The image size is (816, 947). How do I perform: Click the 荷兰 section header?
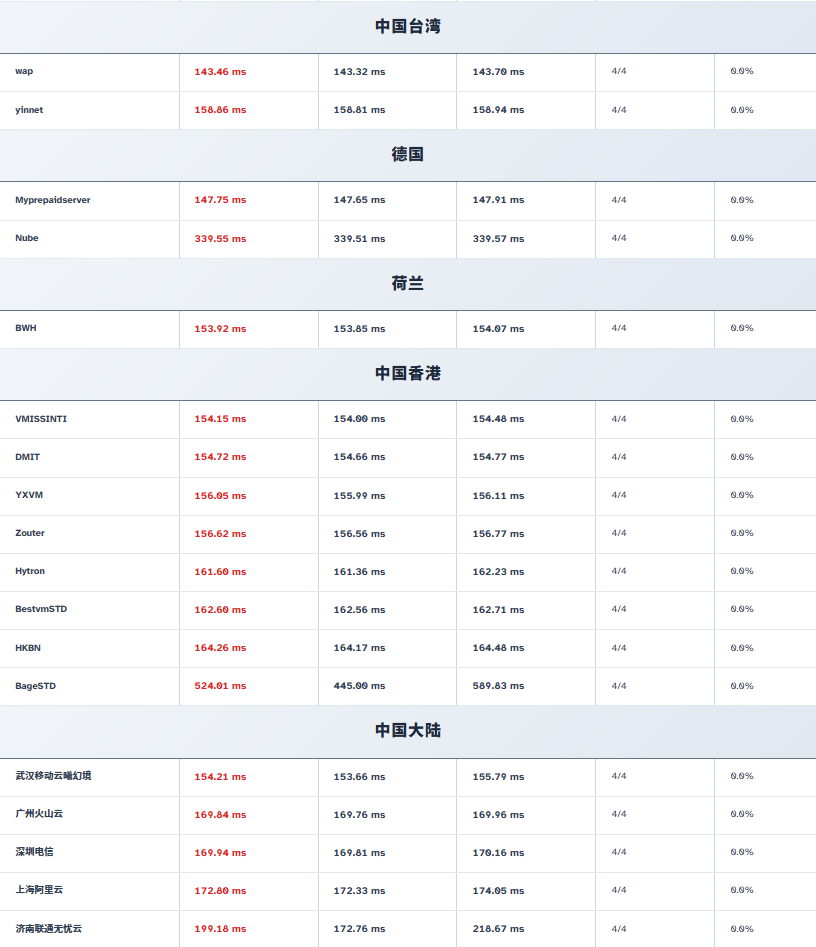tap(408, 284)
